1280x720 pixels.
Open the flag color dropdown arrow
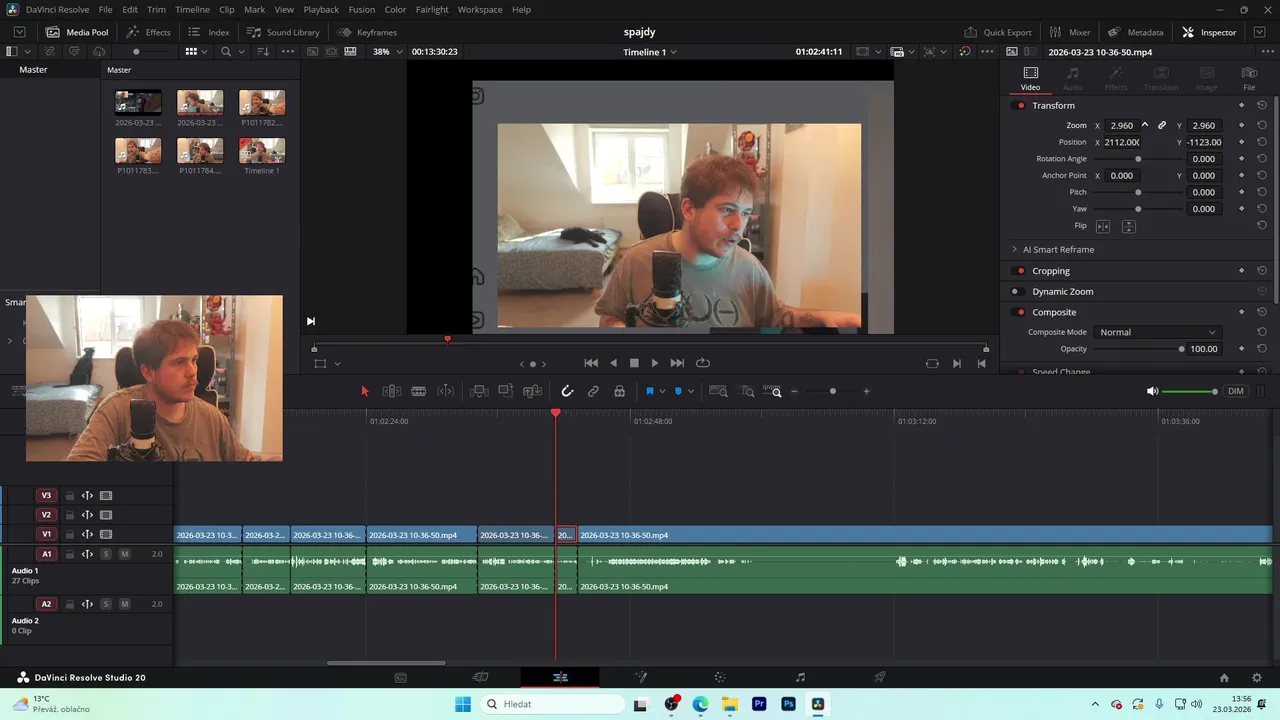tap(662, 391)
